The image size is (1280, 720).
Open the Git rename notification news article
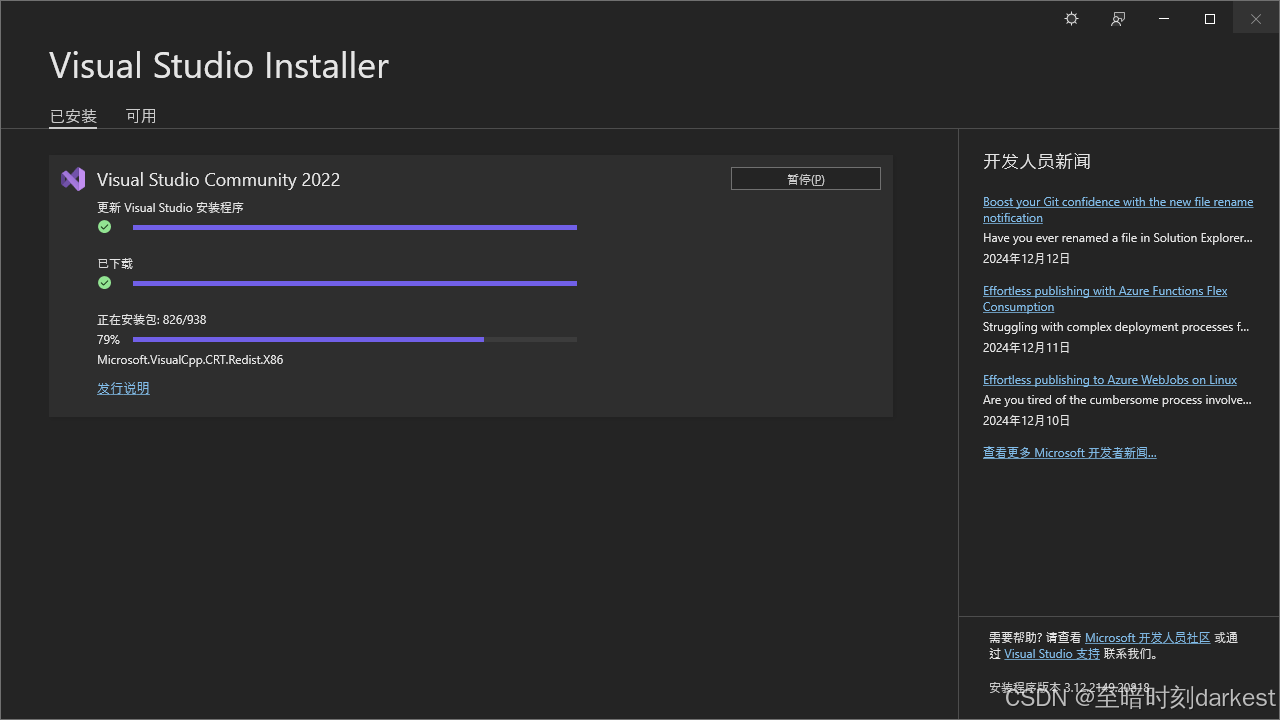(1117, 209)
